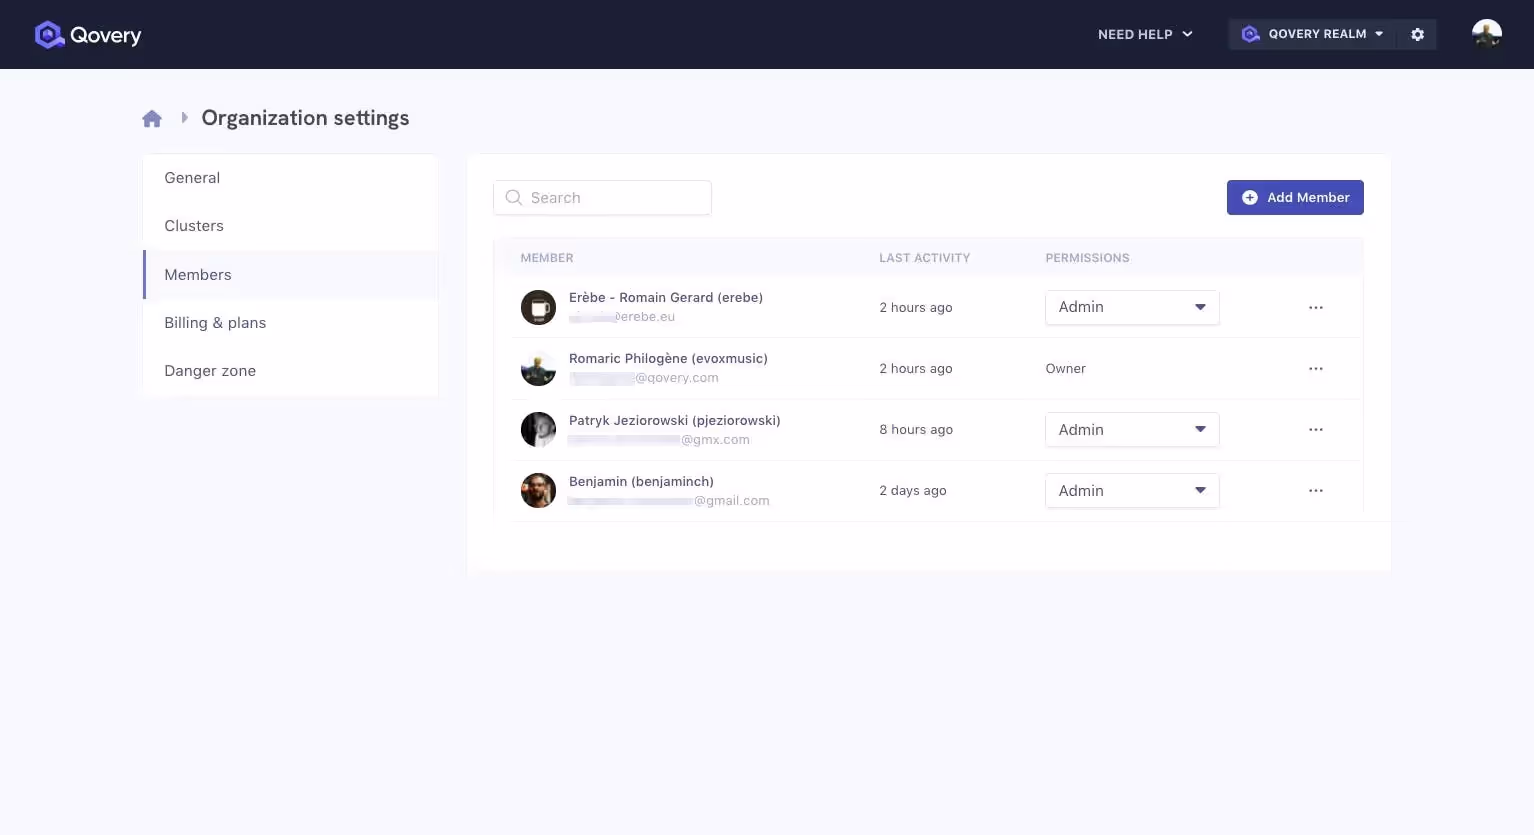Select the General settings section
1534x835 pixels.
point(192,177)
